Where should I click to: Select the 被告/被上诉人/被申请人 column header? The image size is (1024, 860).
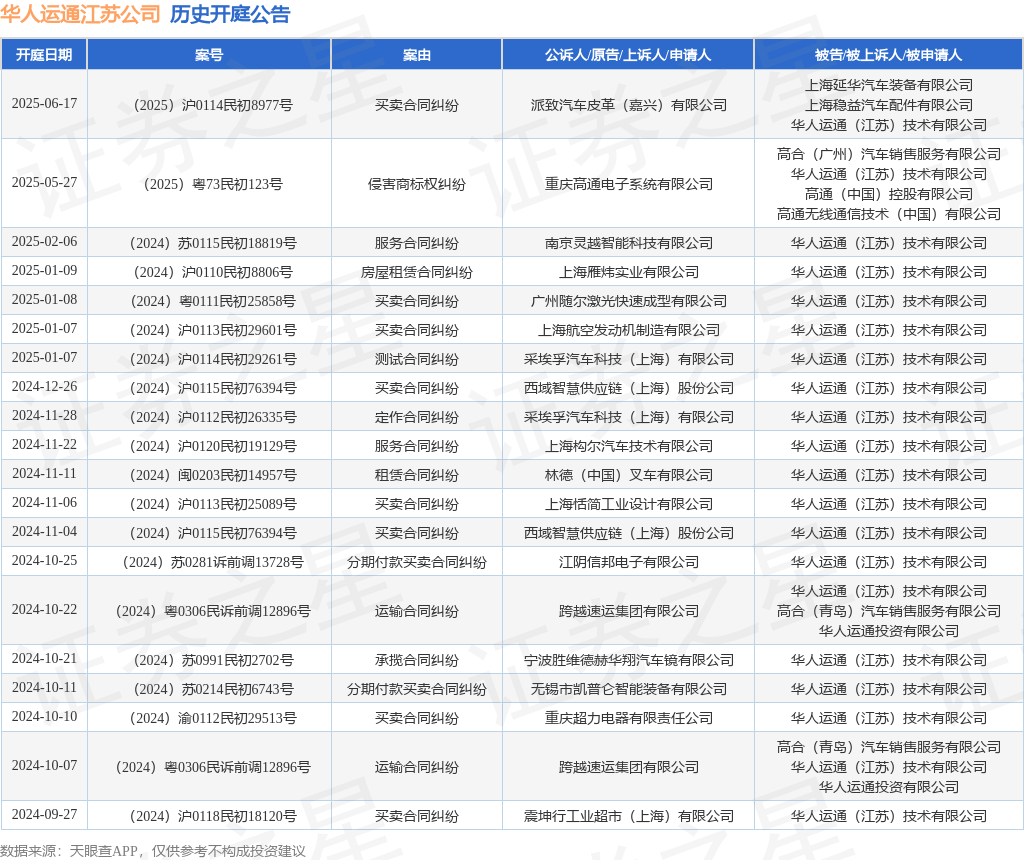888,55
